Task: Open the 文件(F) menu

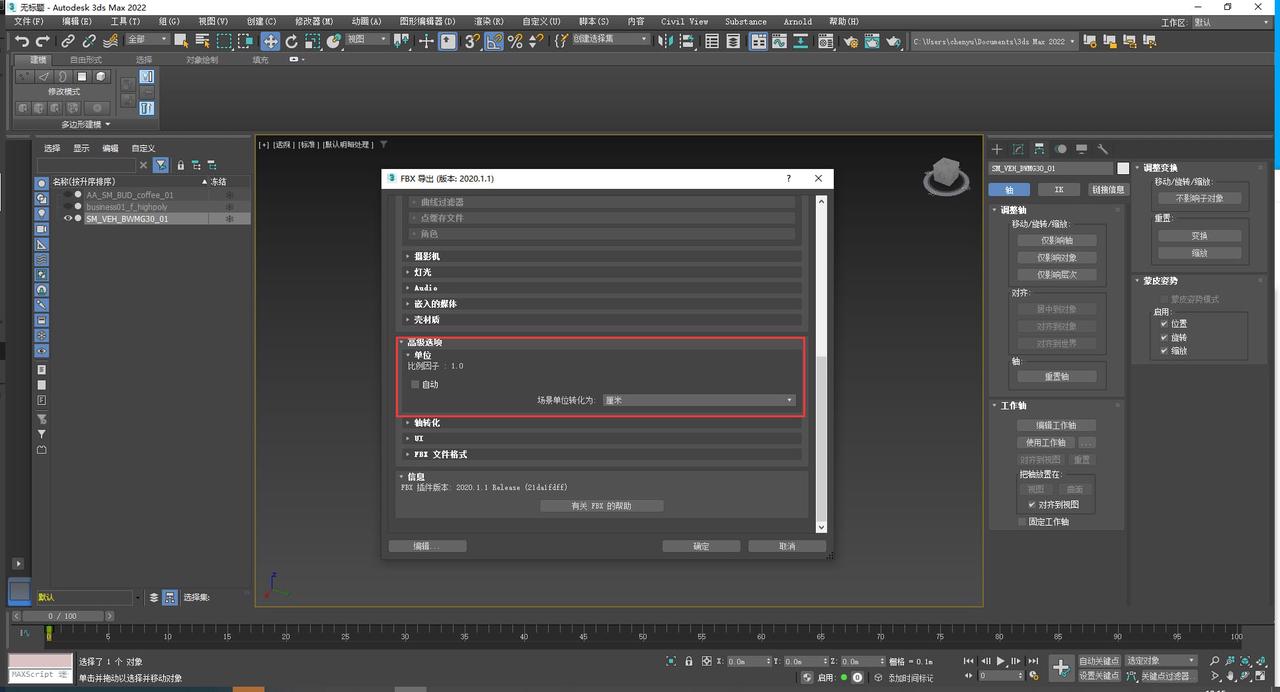Action: (x=29, y=21)
